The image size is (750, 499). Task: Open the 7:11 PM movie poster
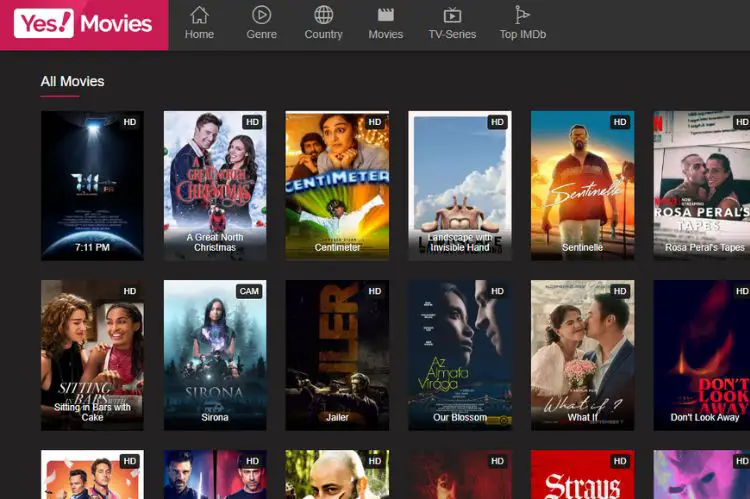coord(92,186)
